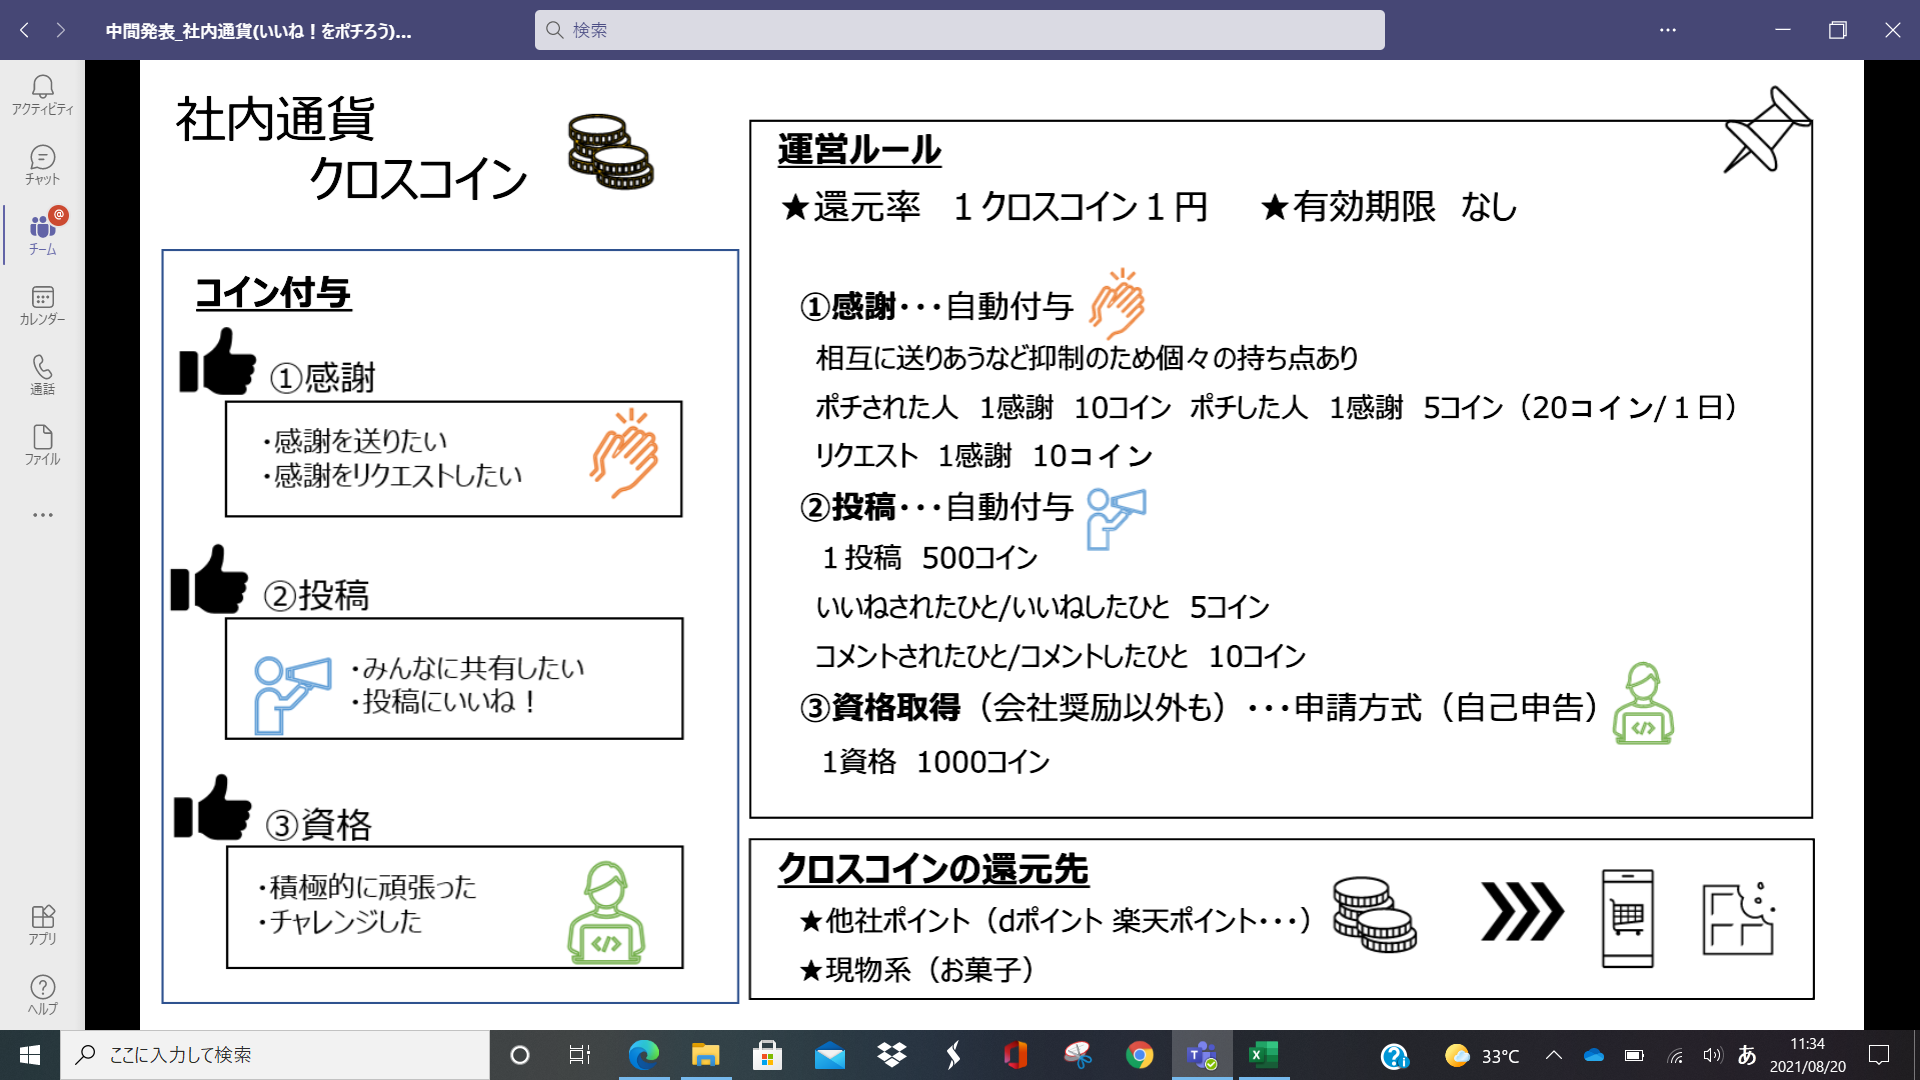Open the Calls (通話) section
This screenshot has height=1080, width=1920.
(42, 375)
